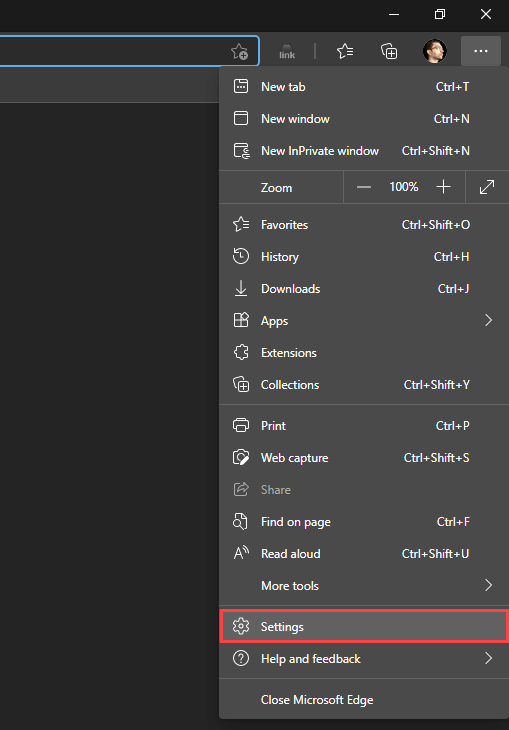The height and width of the screenshot is (730, 509).
Task: Click the add-to-favorites star in the address bar
Action: [x=239, y=51]
